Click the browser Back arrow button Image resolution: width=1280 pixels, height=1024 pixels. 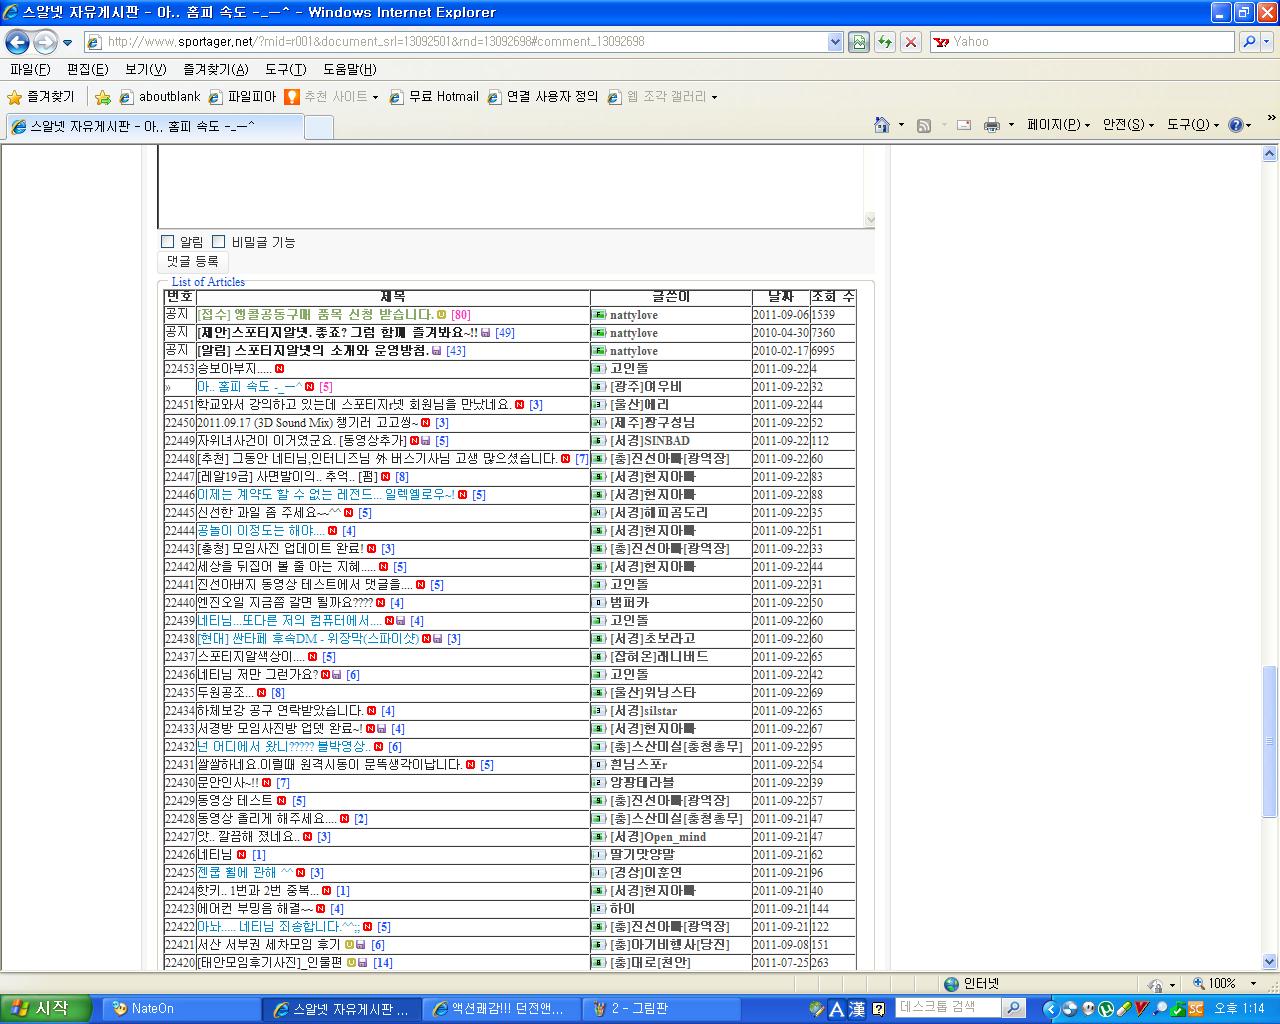17,42
